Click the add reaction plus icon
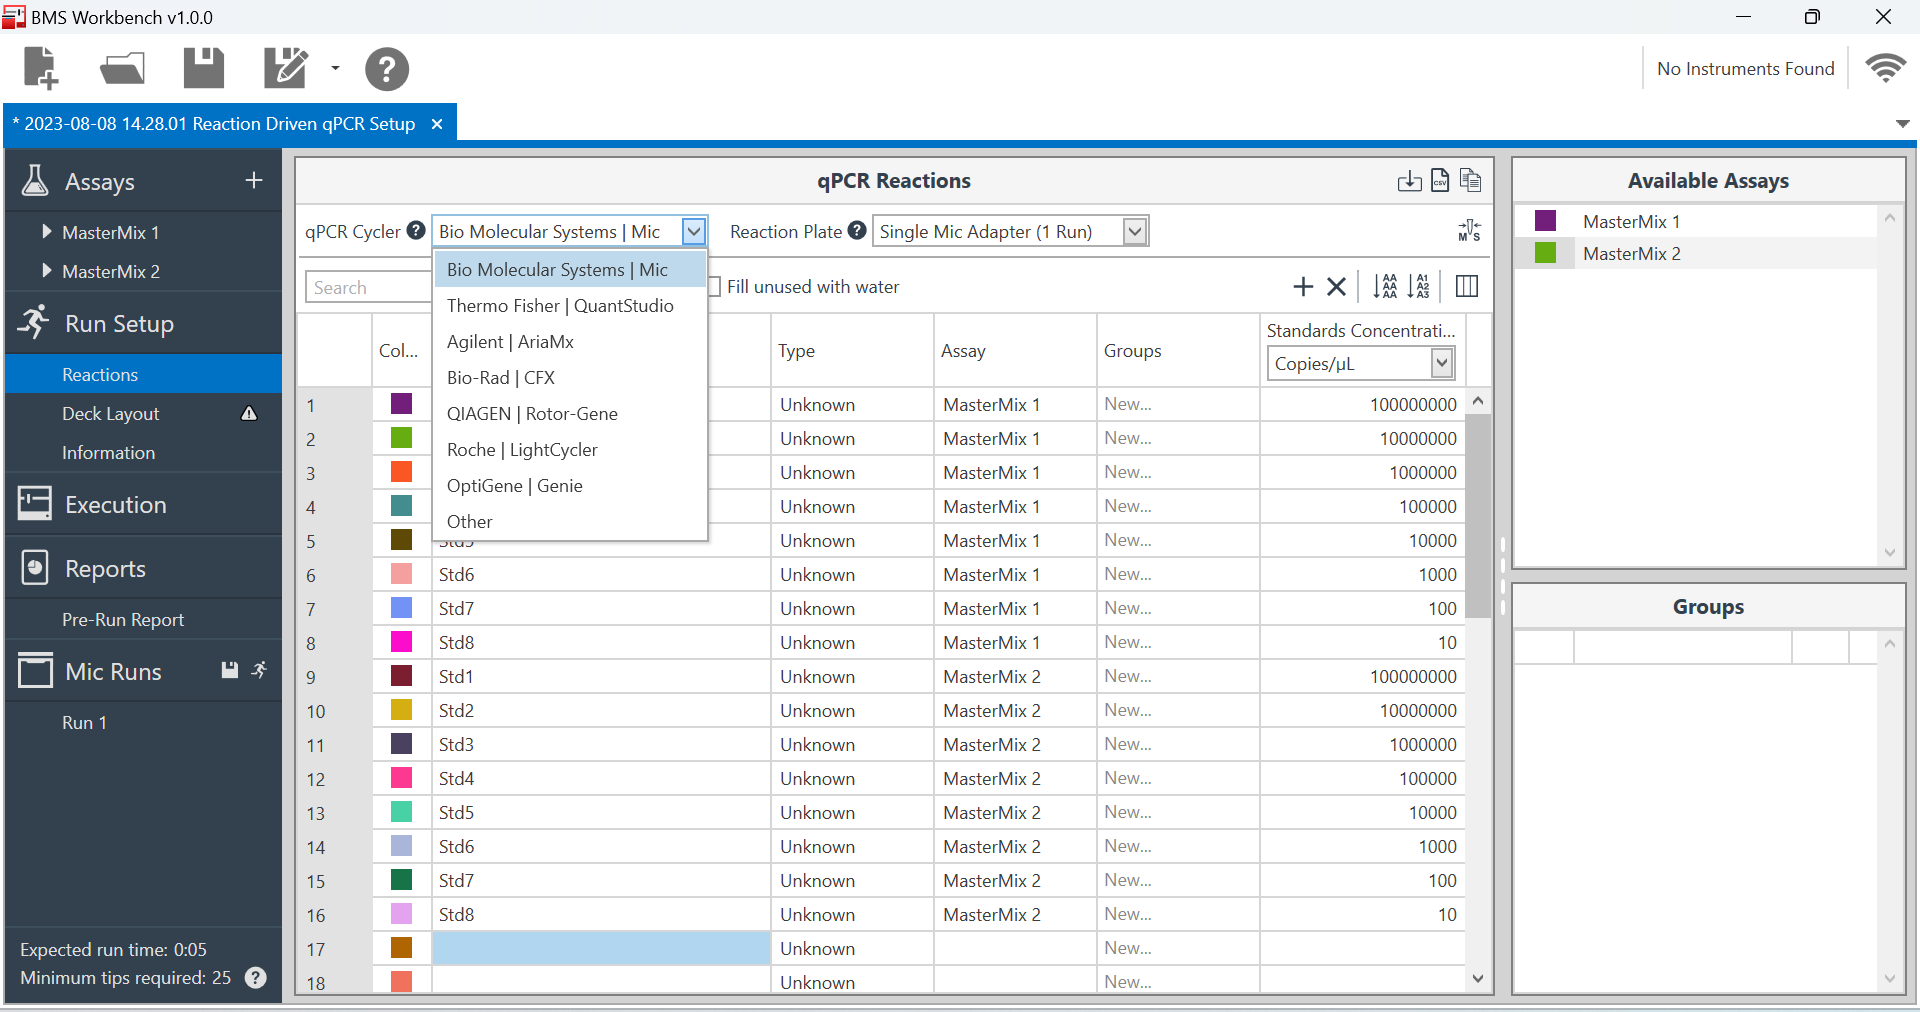The image size is (1920, 1012). click(x=1302, y=287)
